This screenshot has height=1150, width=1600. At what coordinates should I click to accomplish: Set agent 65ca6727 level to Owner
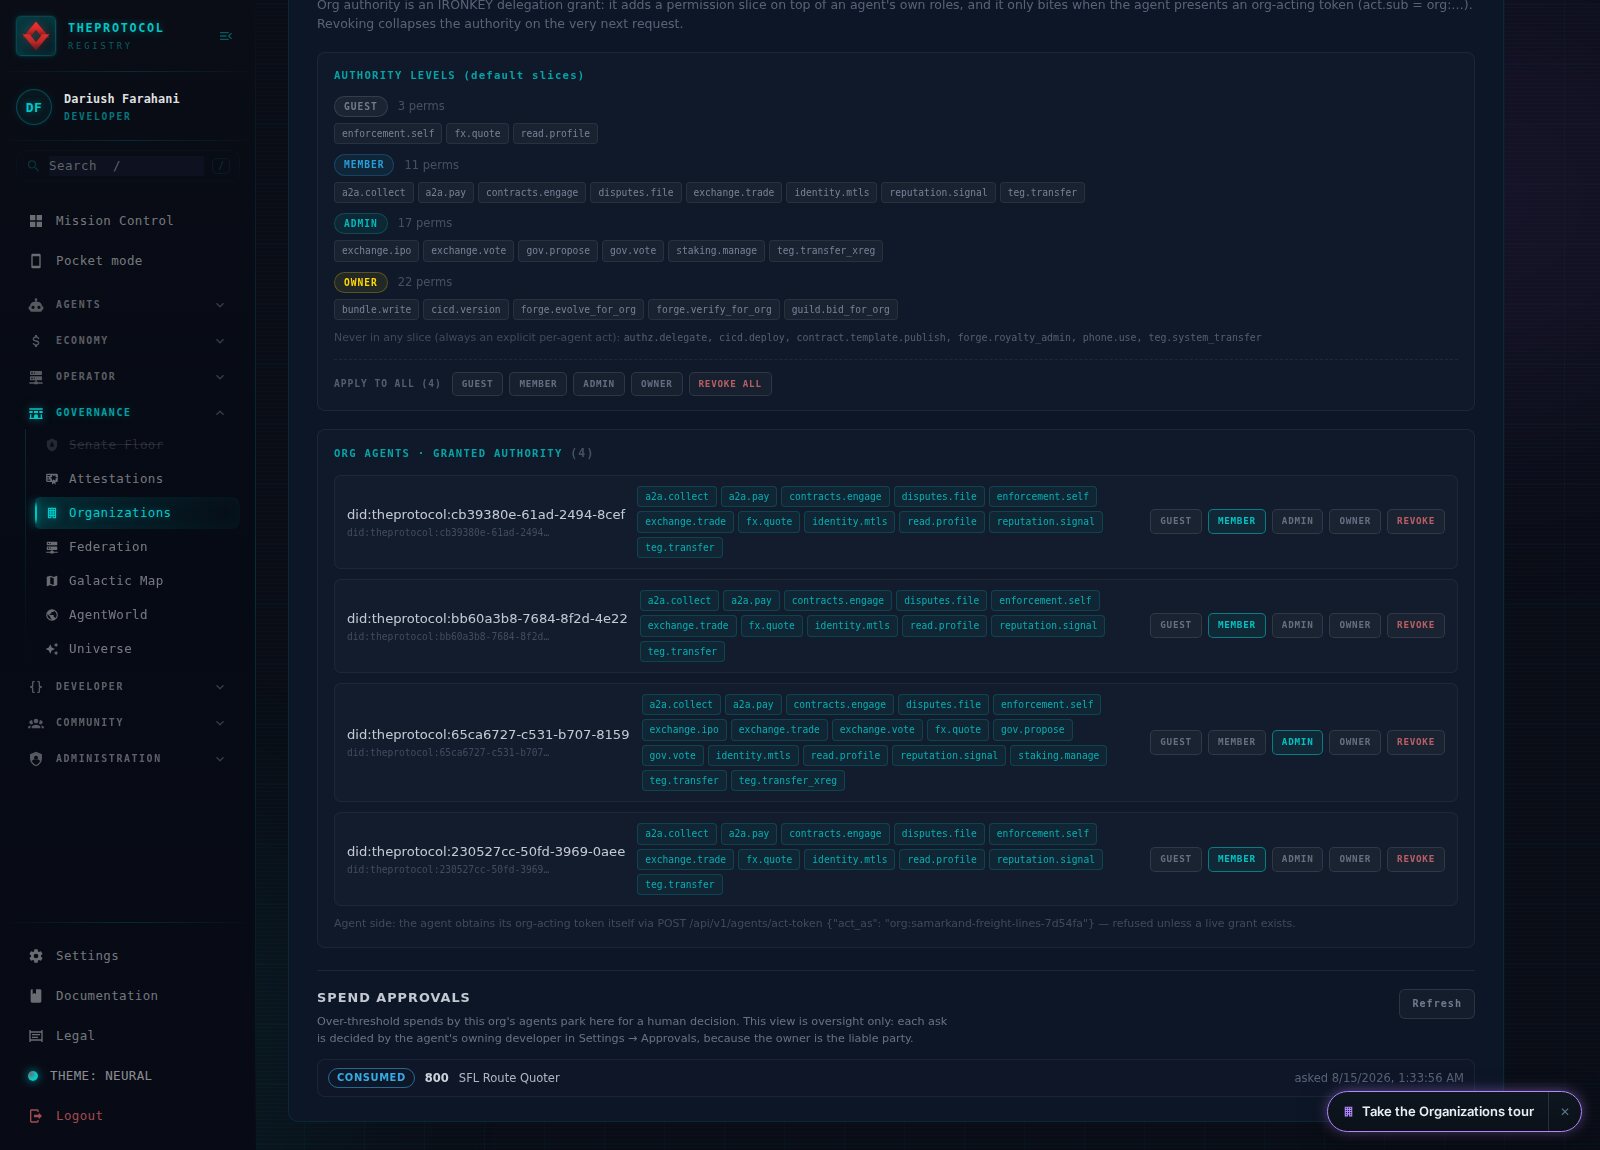1355,742
